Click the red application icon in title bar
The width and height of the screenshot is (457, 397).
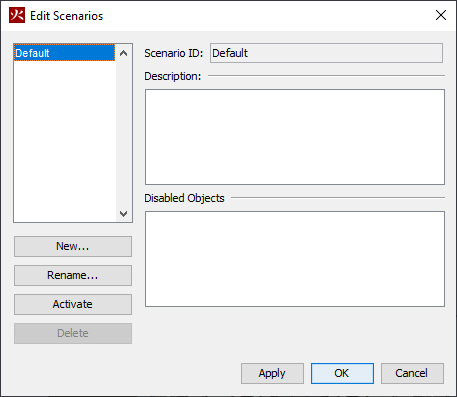pos(17,15)
